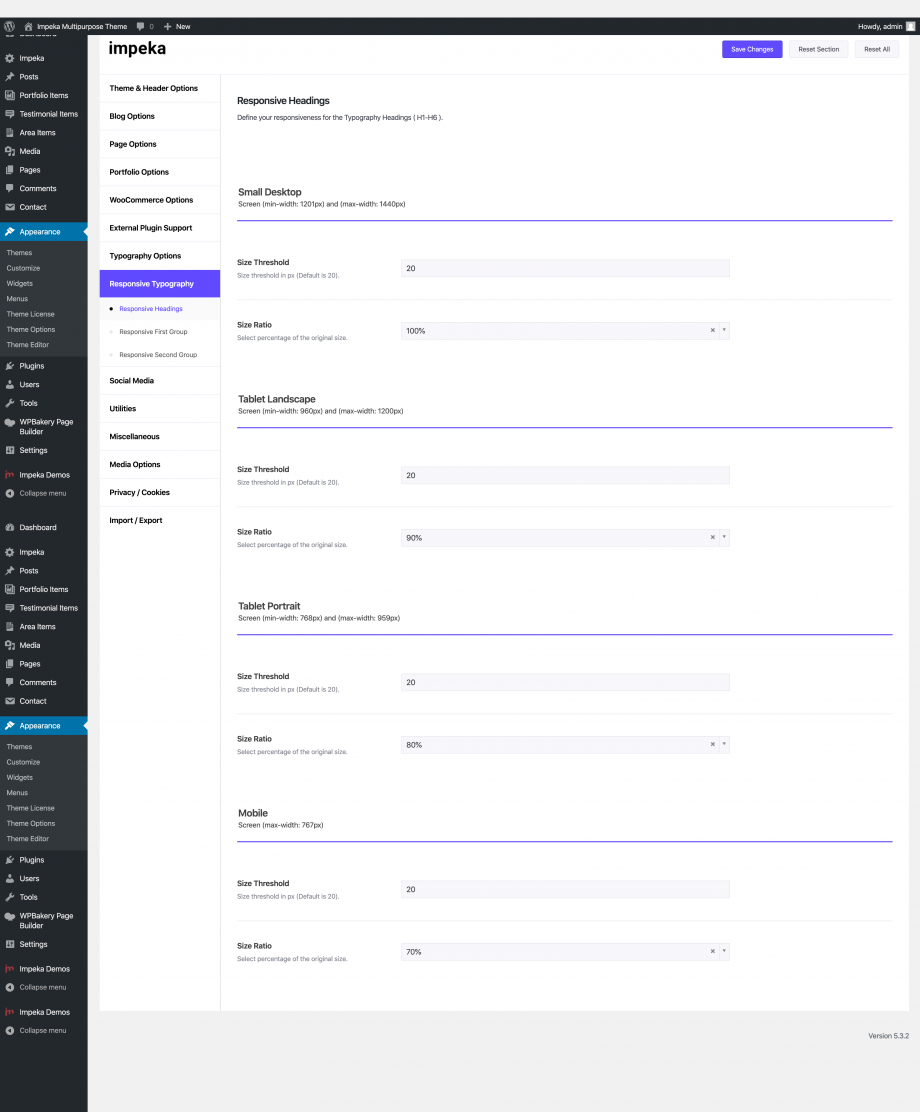This screenshot has width=920, height=1112.
Task: Open the Small Desktop Size Ratio dropdown
Action: (x=723, y=330)
